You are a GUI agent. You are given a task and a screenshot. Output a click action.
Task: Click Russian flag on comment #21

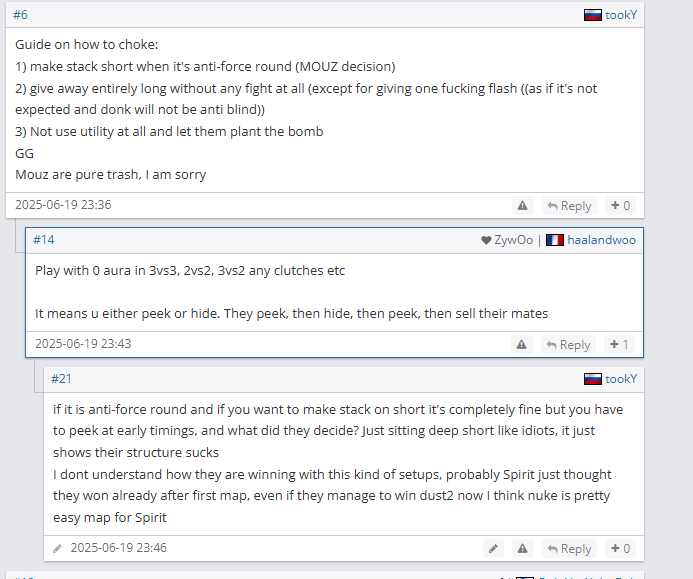[x=593, y=379]
